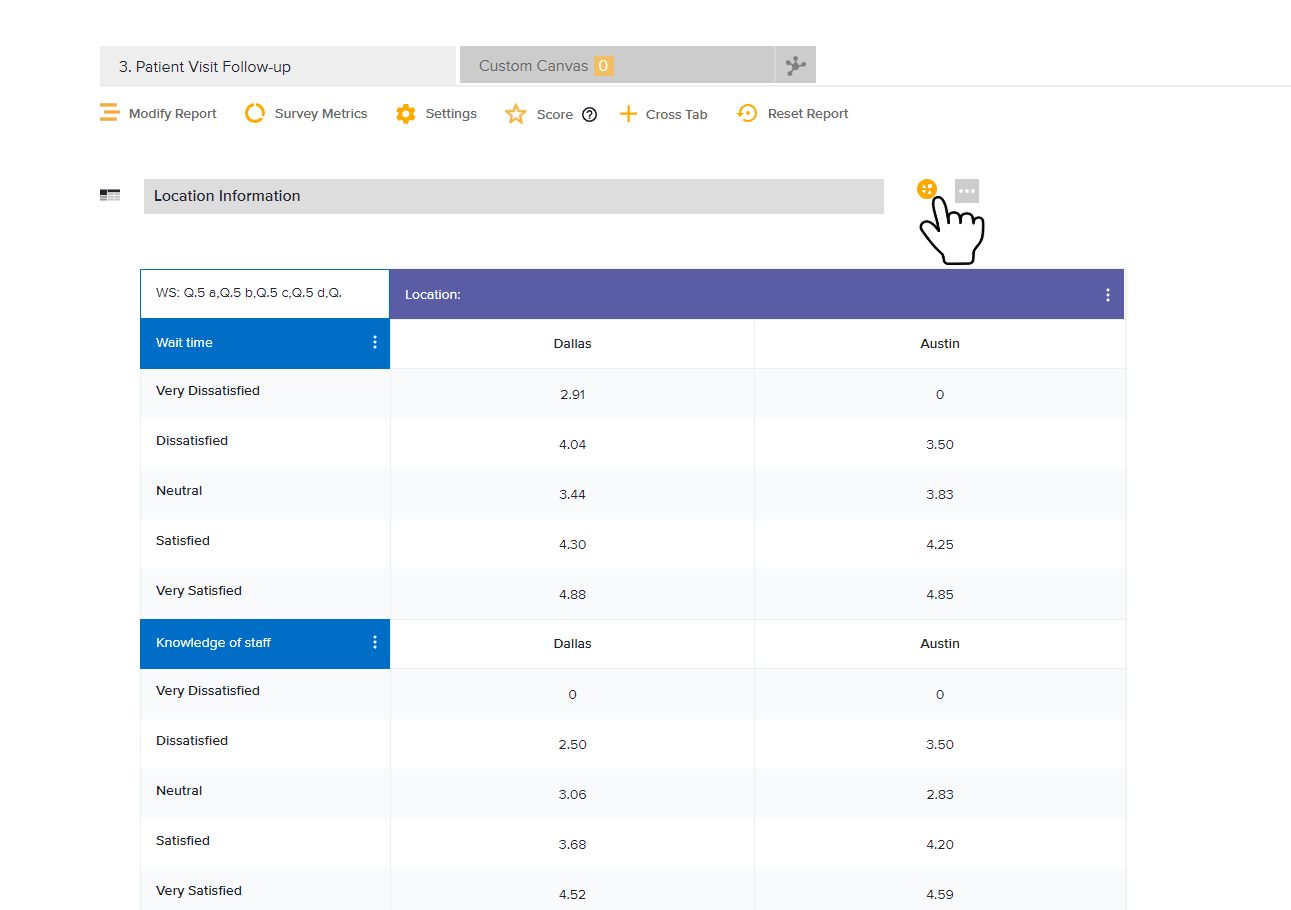This screenshot has width=1291, height=910.
Task: Click the table icon beside Location Information
Action: point(110,196)
